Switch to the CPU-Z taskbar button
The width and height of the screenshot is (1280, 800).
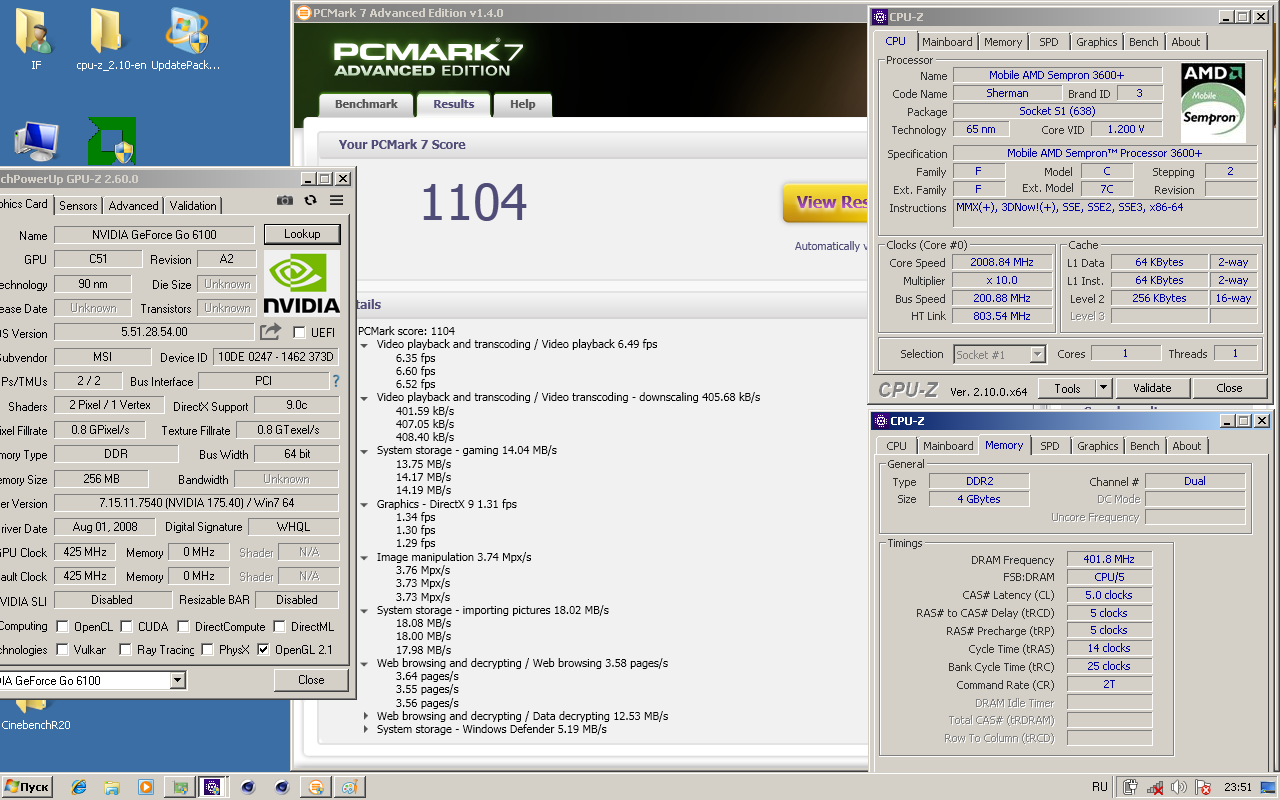[x=212, y=787]
